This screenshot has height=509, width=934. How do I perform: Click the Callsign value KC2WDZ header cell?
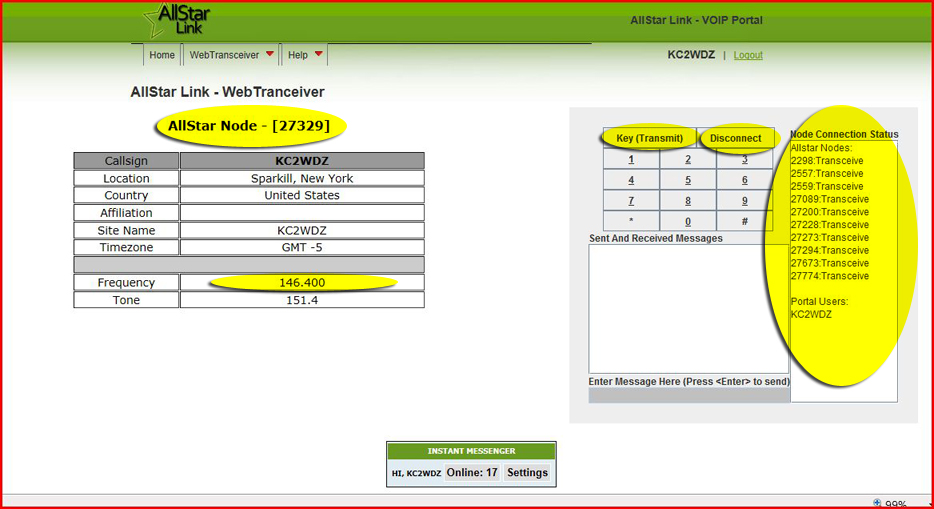point(302,161)
